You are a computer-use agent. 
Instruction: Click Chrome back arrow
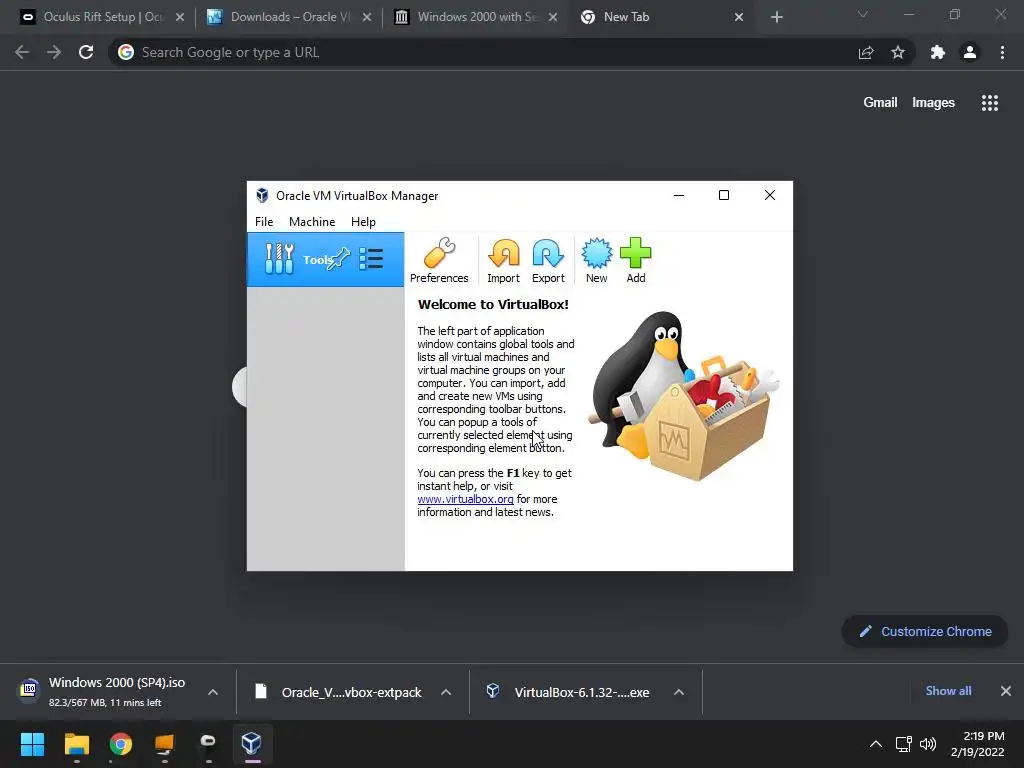coord(22,52)
